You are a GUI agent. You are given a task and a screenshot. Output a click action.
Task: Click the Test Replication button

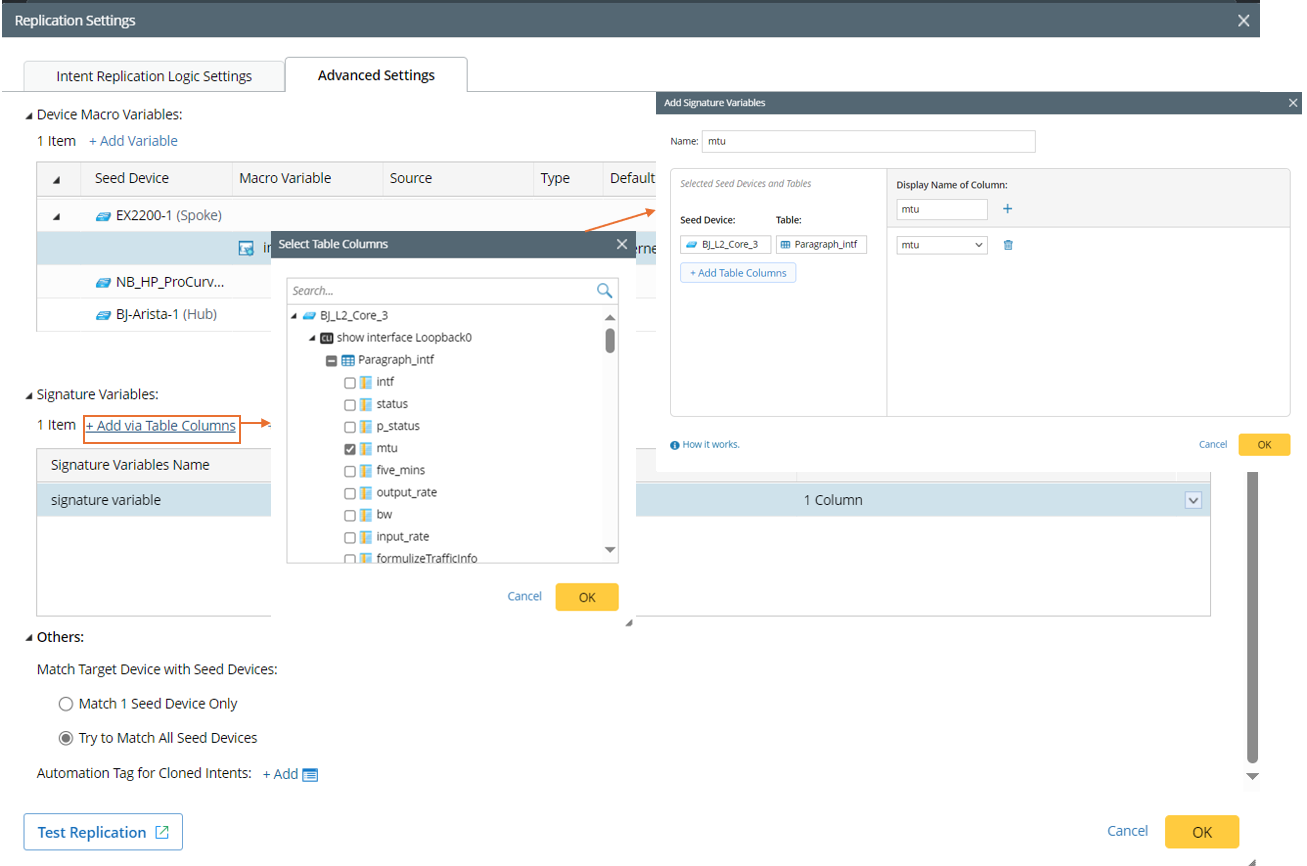coord(103,832)
